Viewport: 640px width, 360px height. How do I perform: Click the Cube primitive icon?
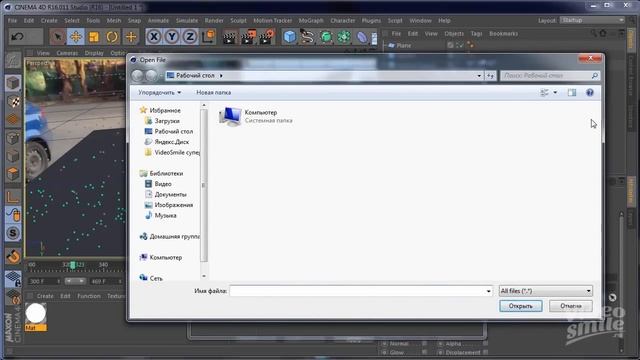289,37
